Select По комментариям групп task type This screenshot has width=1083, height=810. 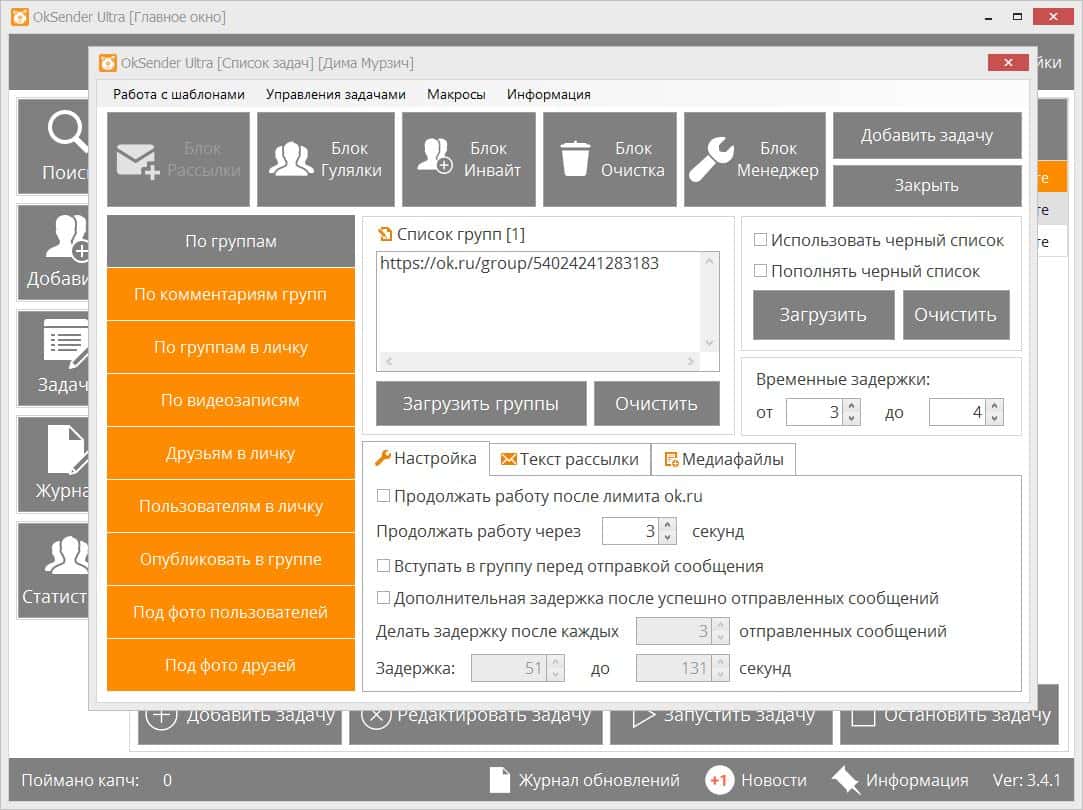[x=231, y=294]
